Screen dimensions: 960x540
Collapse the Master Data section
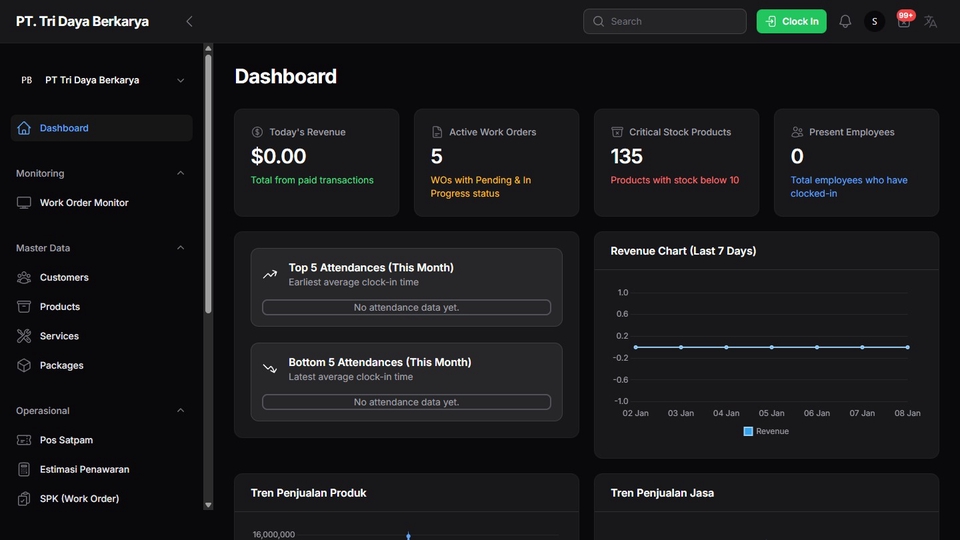180,248
